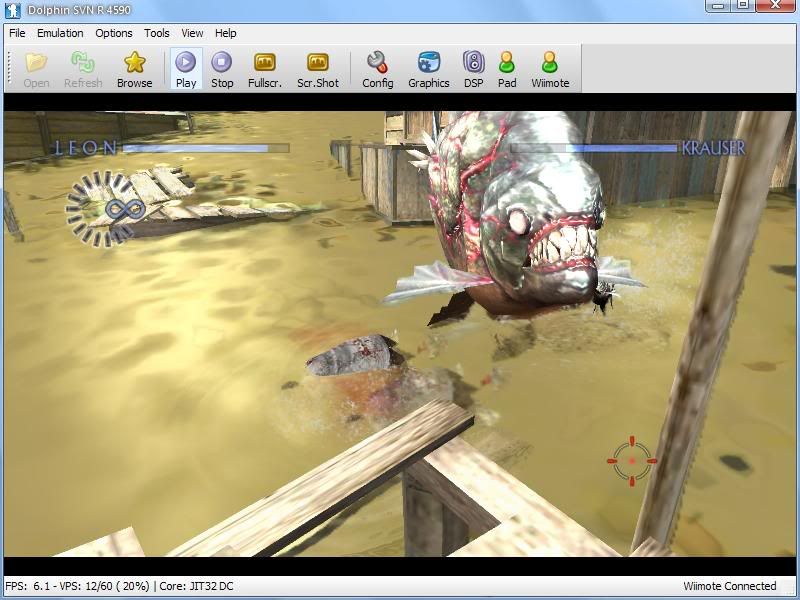Open the Graphics plugin settings

tap(429, 69)
